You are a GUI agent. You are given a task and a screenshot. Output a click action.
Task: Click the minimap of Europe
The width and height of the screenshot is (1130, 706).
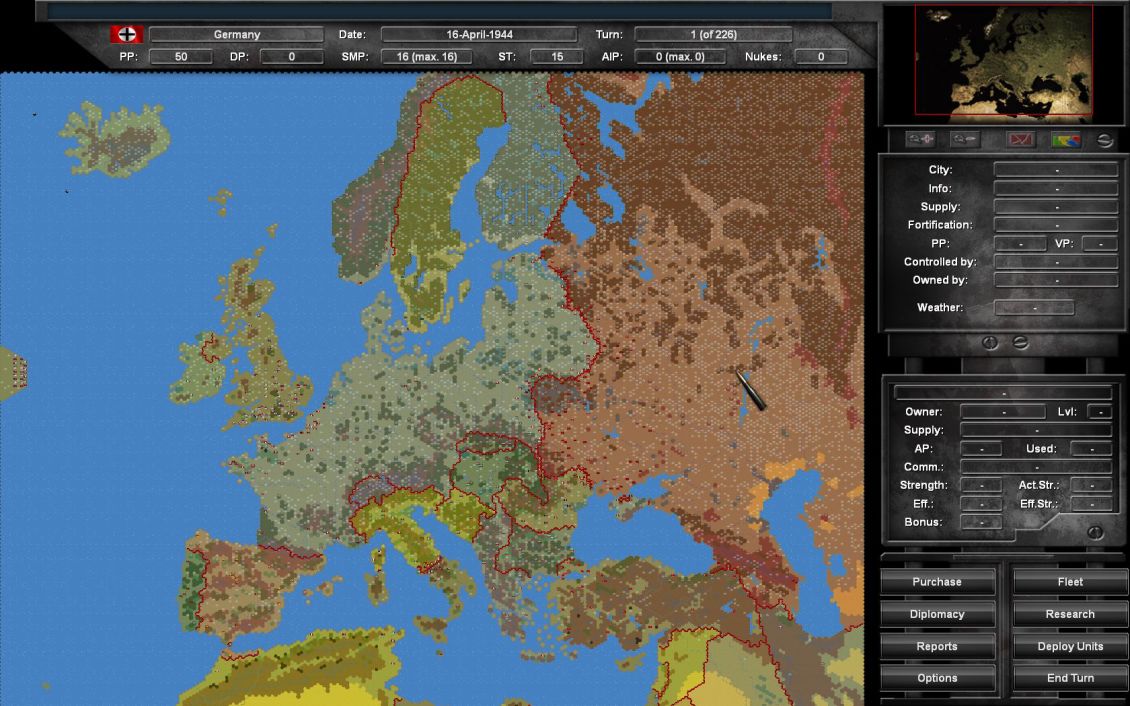click(x=1004, y=61)
